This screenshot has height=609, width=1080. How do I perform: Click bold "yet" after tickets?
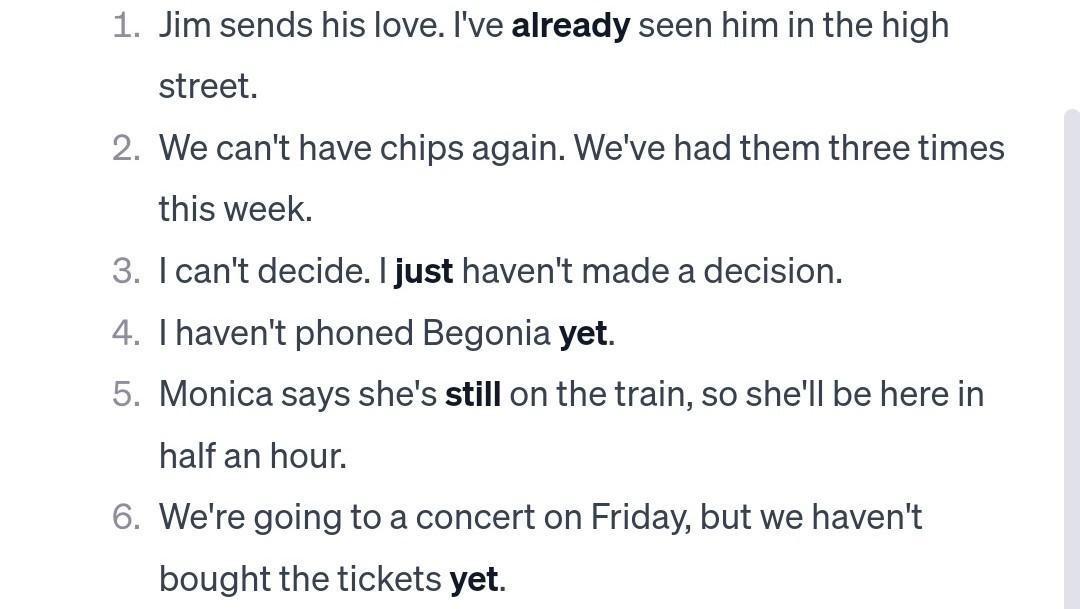474,578
